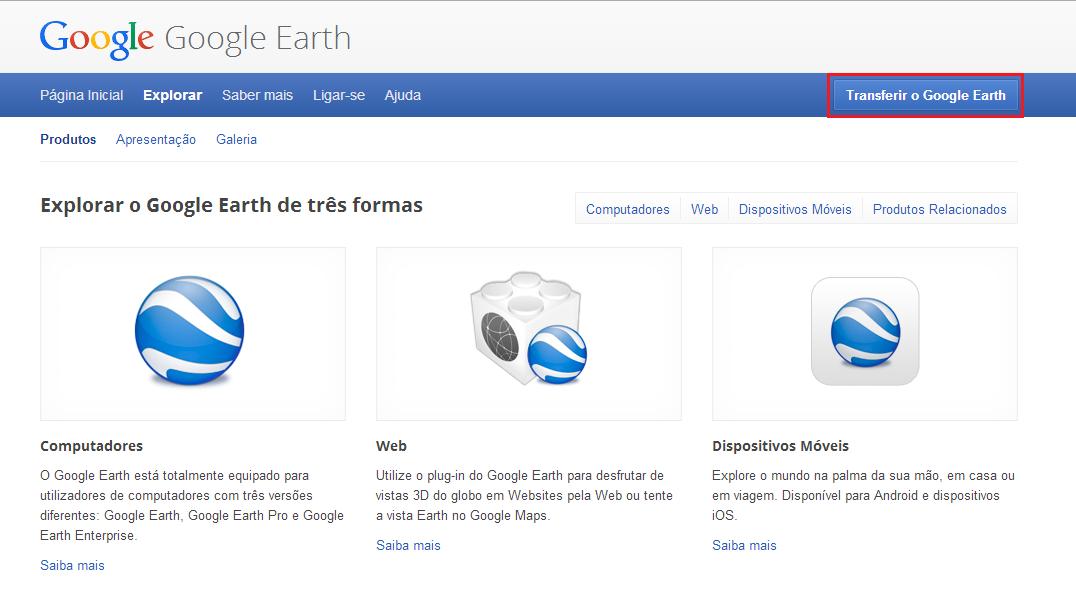Select the Web filter tab on the right
This screenshot has width=1076, height=593.
704,209
